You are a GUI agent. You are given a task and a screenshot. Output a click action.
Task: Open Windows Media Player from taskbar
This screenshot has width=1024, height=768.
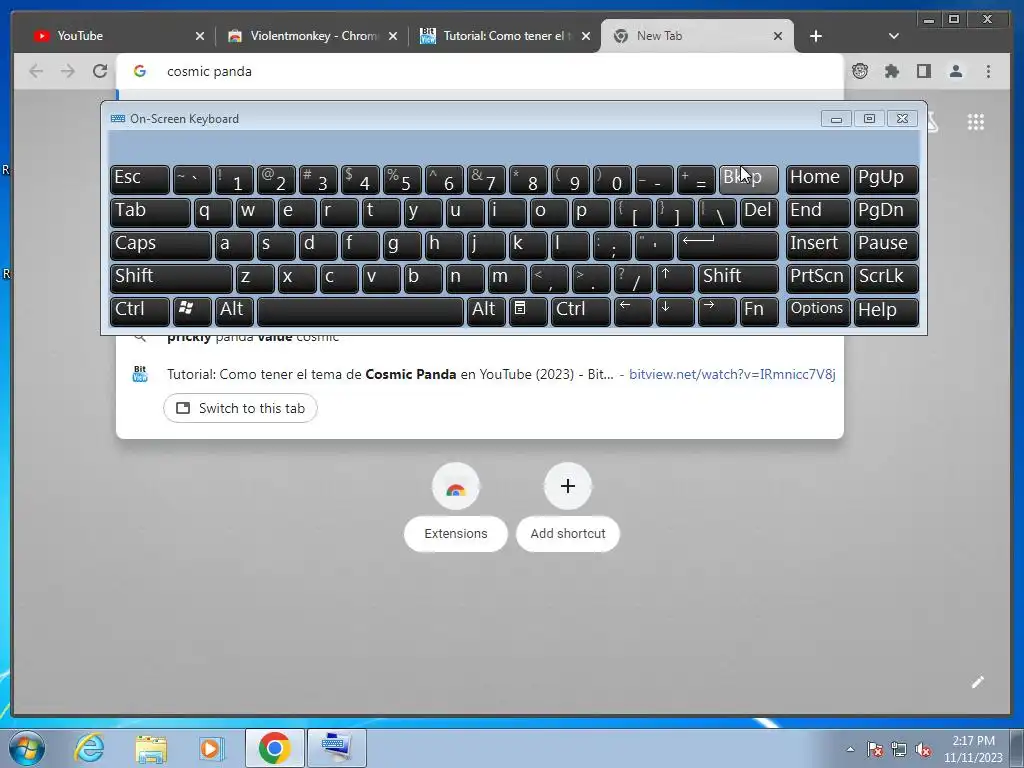[212, 748]
